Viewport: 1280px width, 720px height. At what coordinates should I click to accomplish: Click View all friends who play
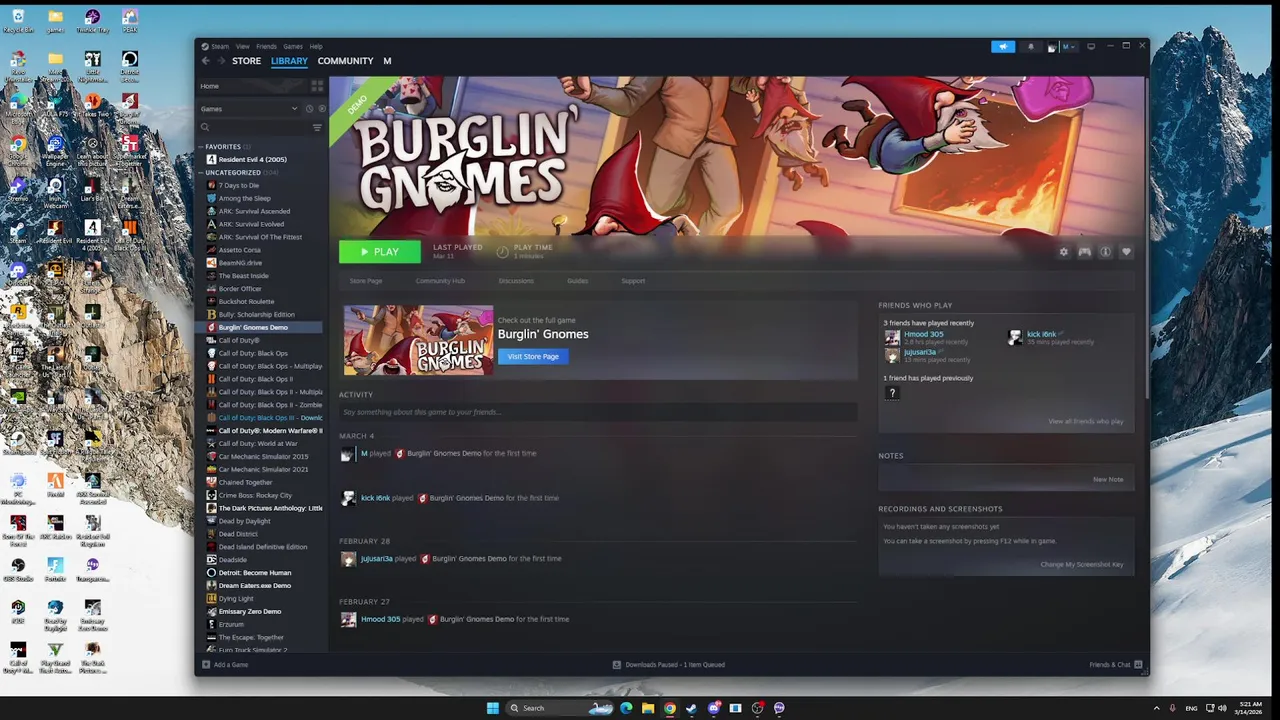[1085, 421]
